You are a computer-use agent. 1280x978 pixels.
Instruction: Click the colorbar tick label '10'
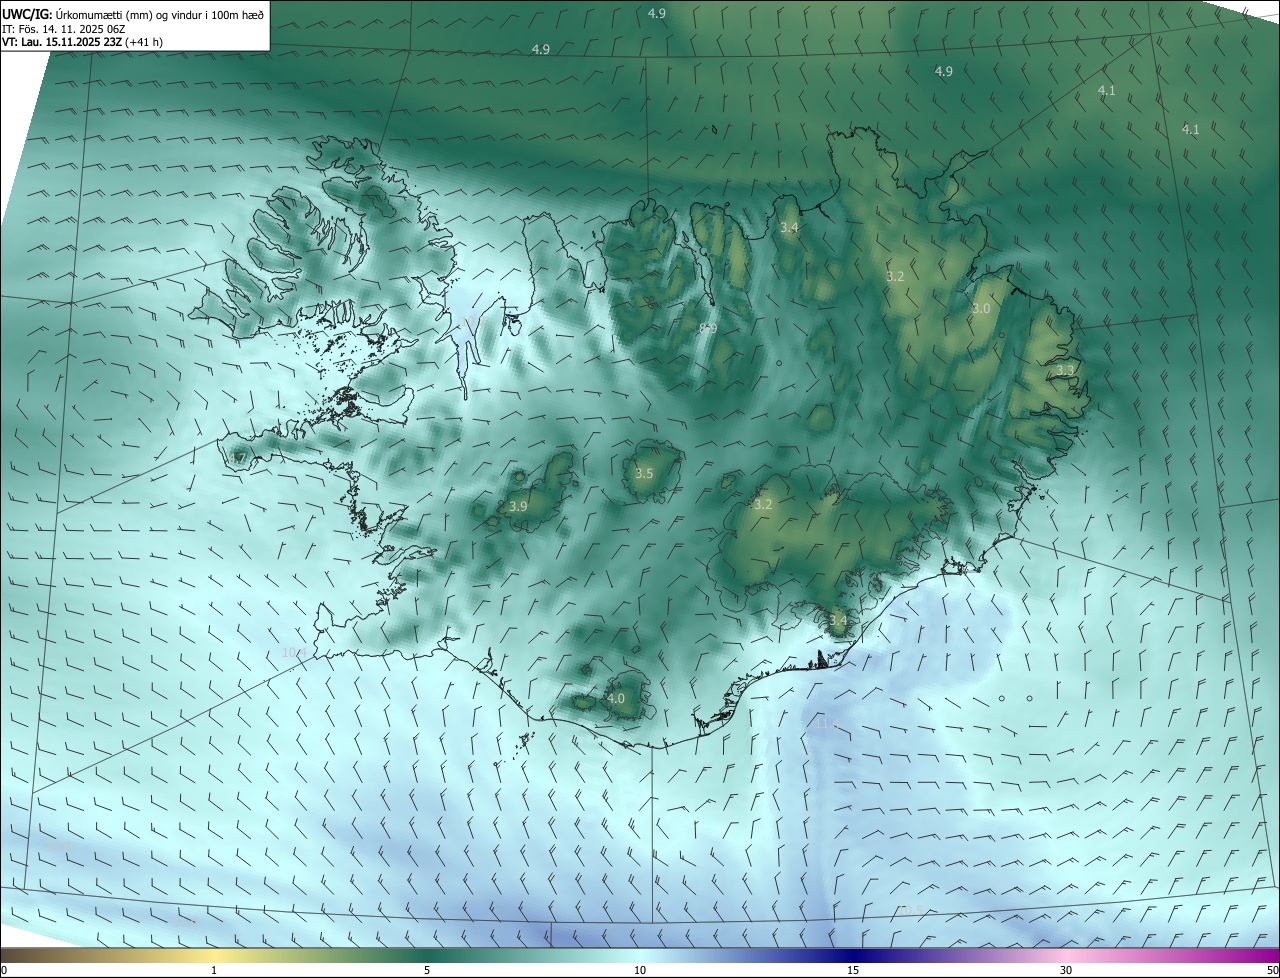640,970
